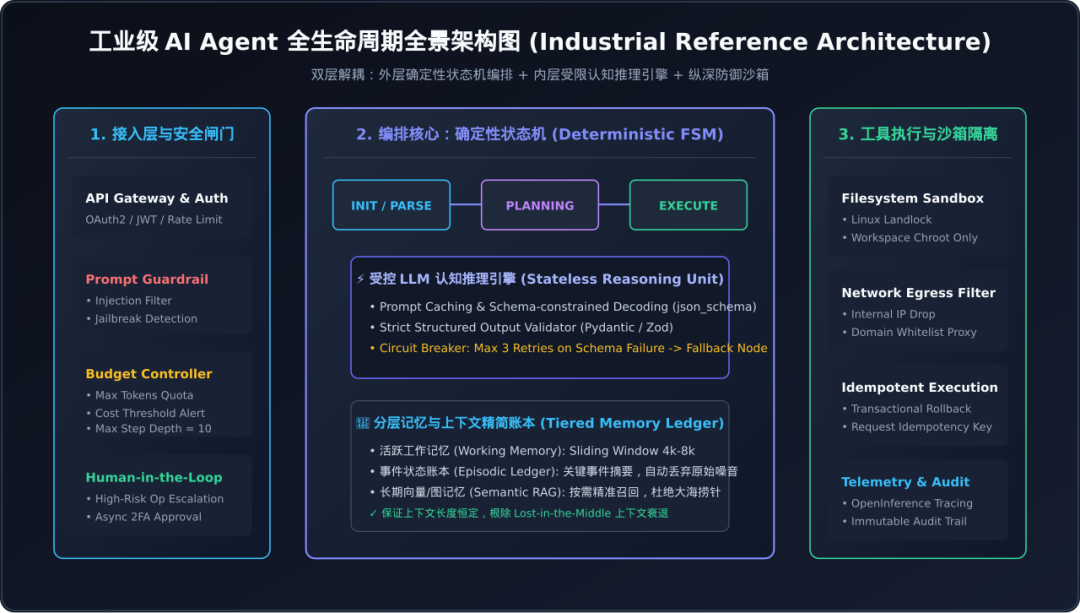Click the OAuth2 / JWT / Rate Limit line

point(154,220)
